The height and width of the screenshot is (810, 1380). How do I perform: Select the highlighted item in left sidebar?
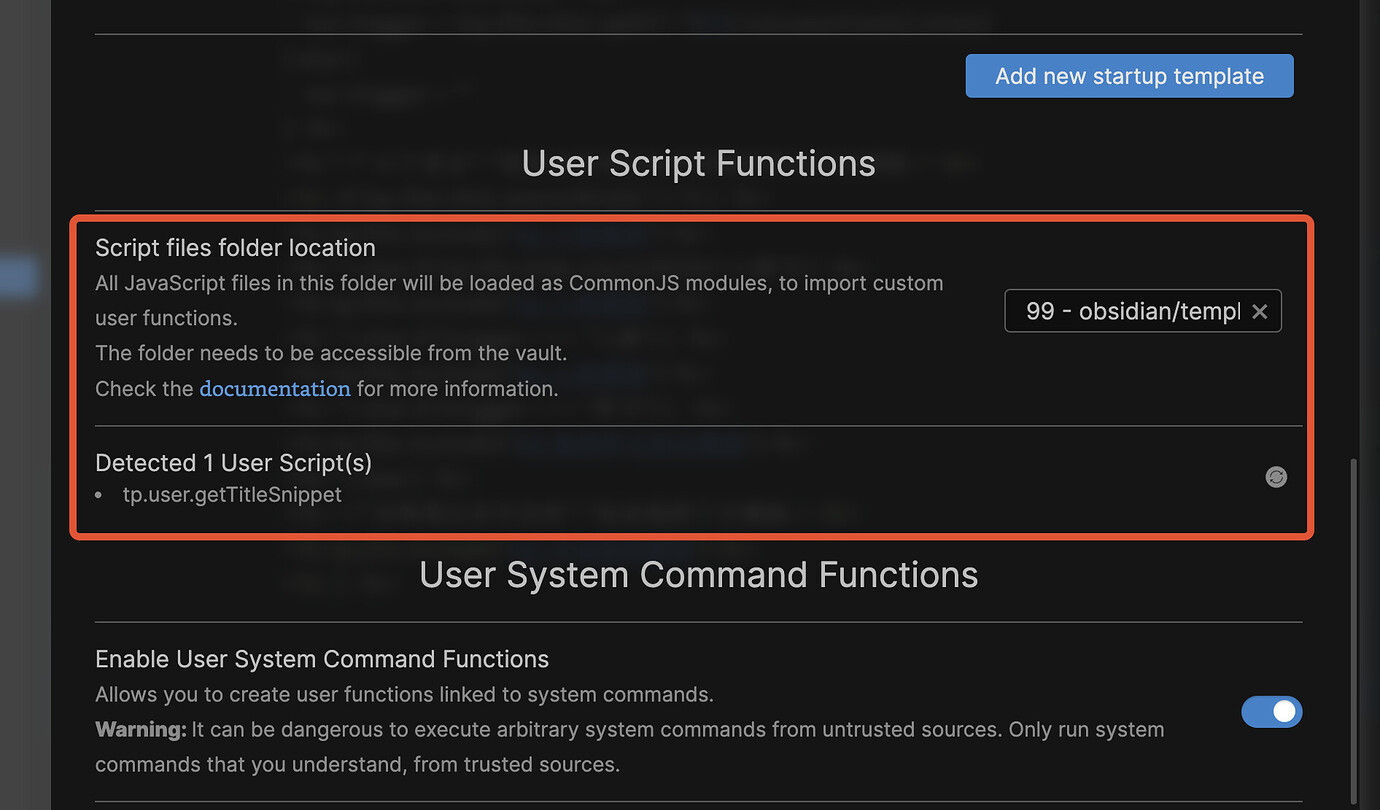pos(19,277)
